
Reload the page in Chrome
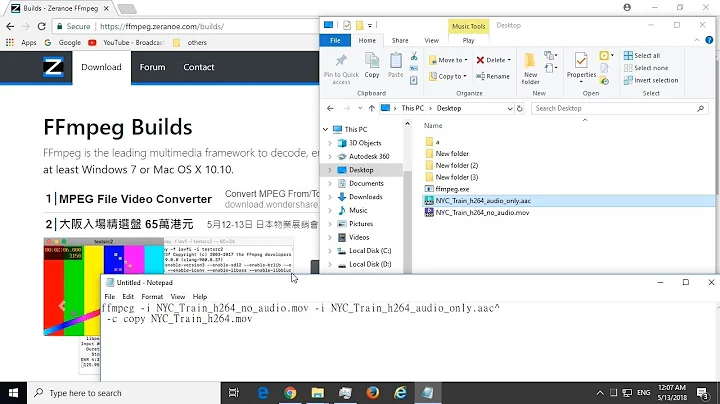tap(41, 26)
